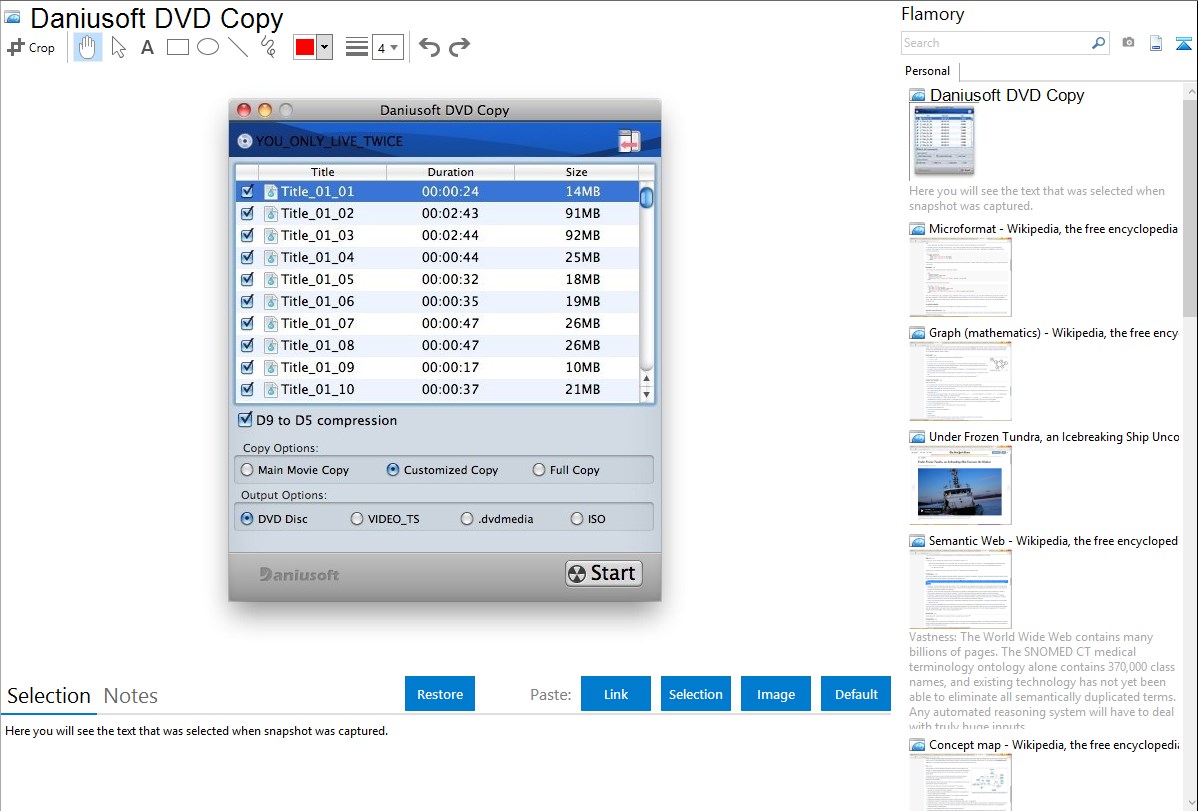Open Graph (mathematics) snapshot thumbnail
Screen dimensions: 1198x811
(x=960, y=381)
